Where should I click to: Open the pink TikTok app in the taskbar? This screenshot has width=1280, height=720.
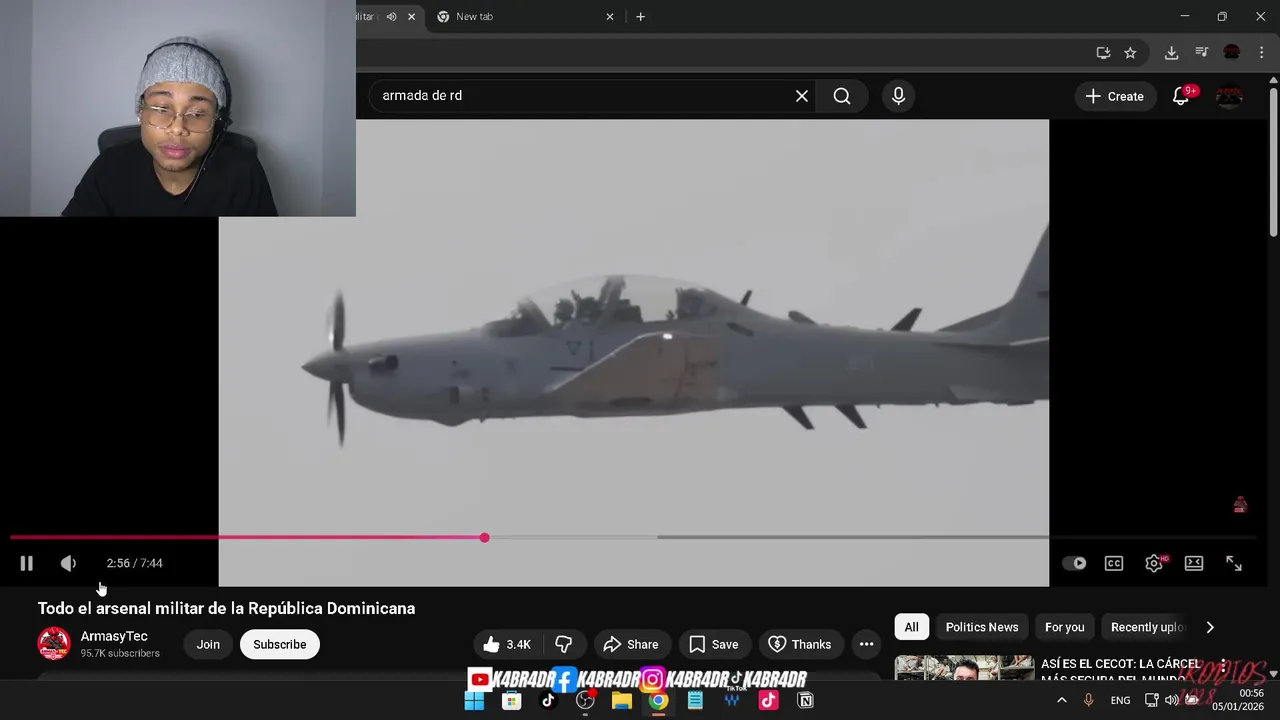(x=768, y=701)
